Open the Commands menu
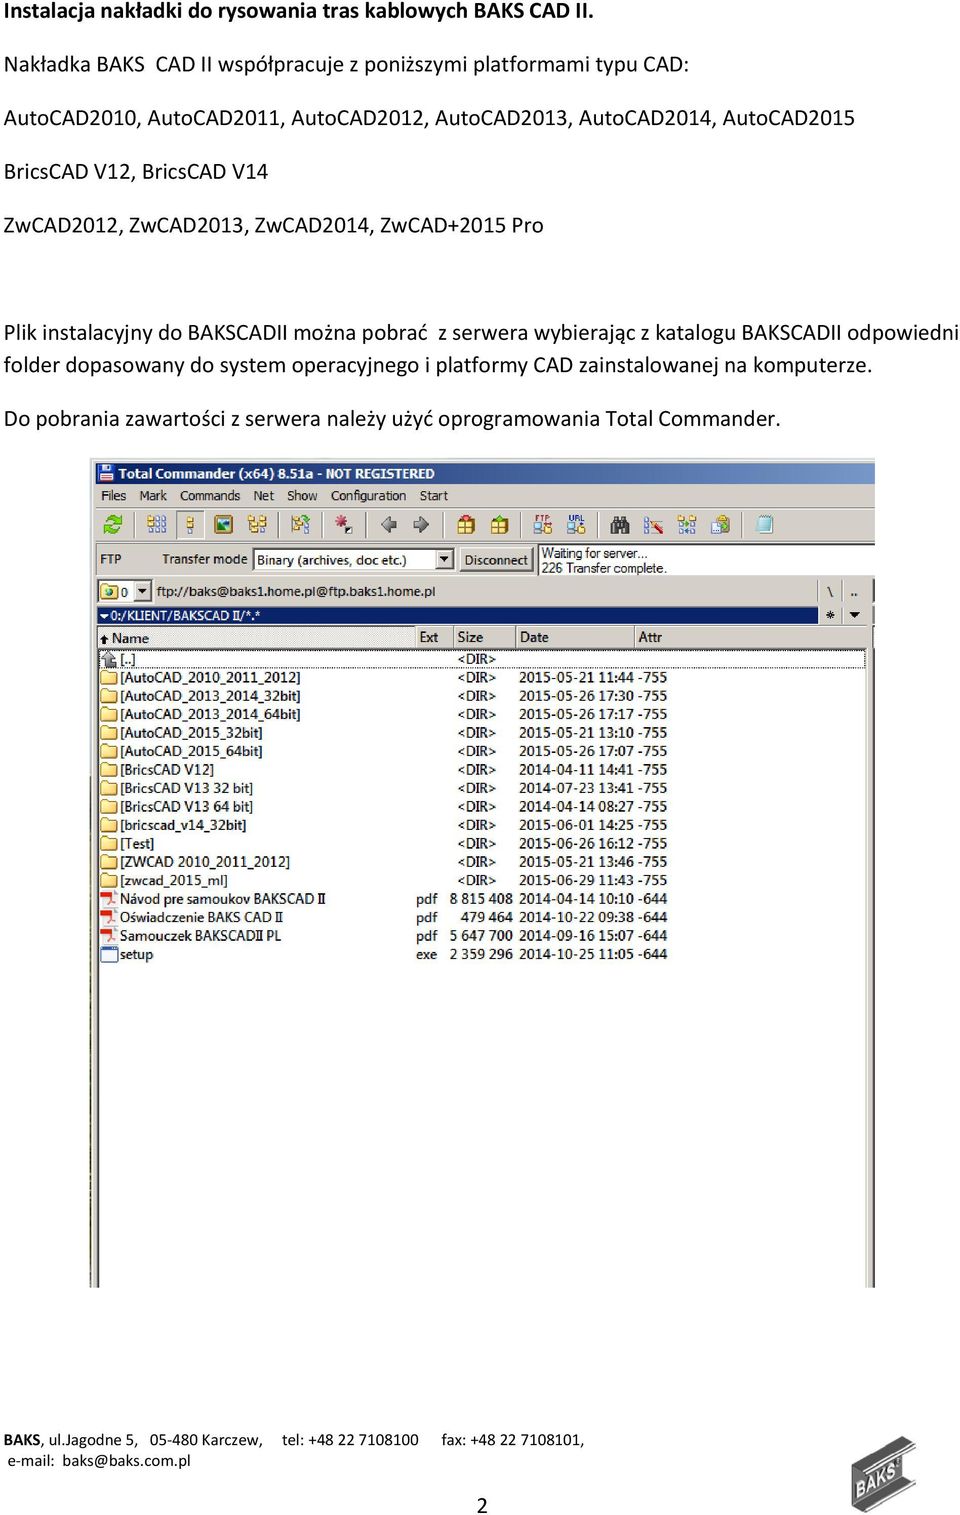Screen dimensions: 960x1515 click(210, 495)
